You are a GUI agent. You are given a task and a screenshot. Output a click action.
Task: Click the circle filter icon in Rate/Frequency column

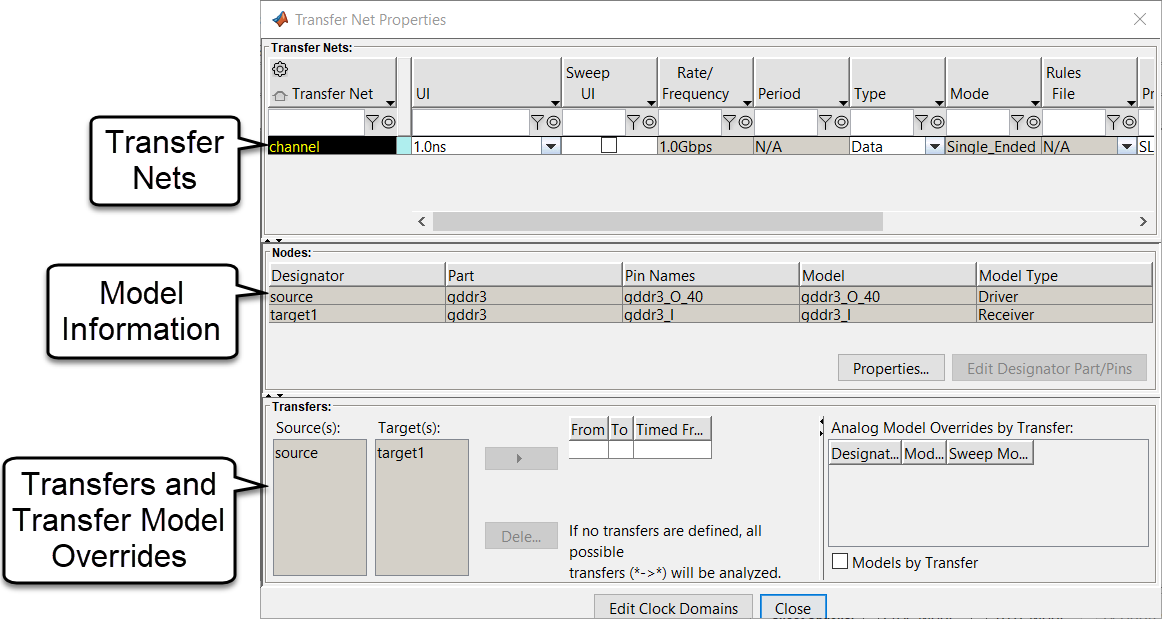point(745,122)
